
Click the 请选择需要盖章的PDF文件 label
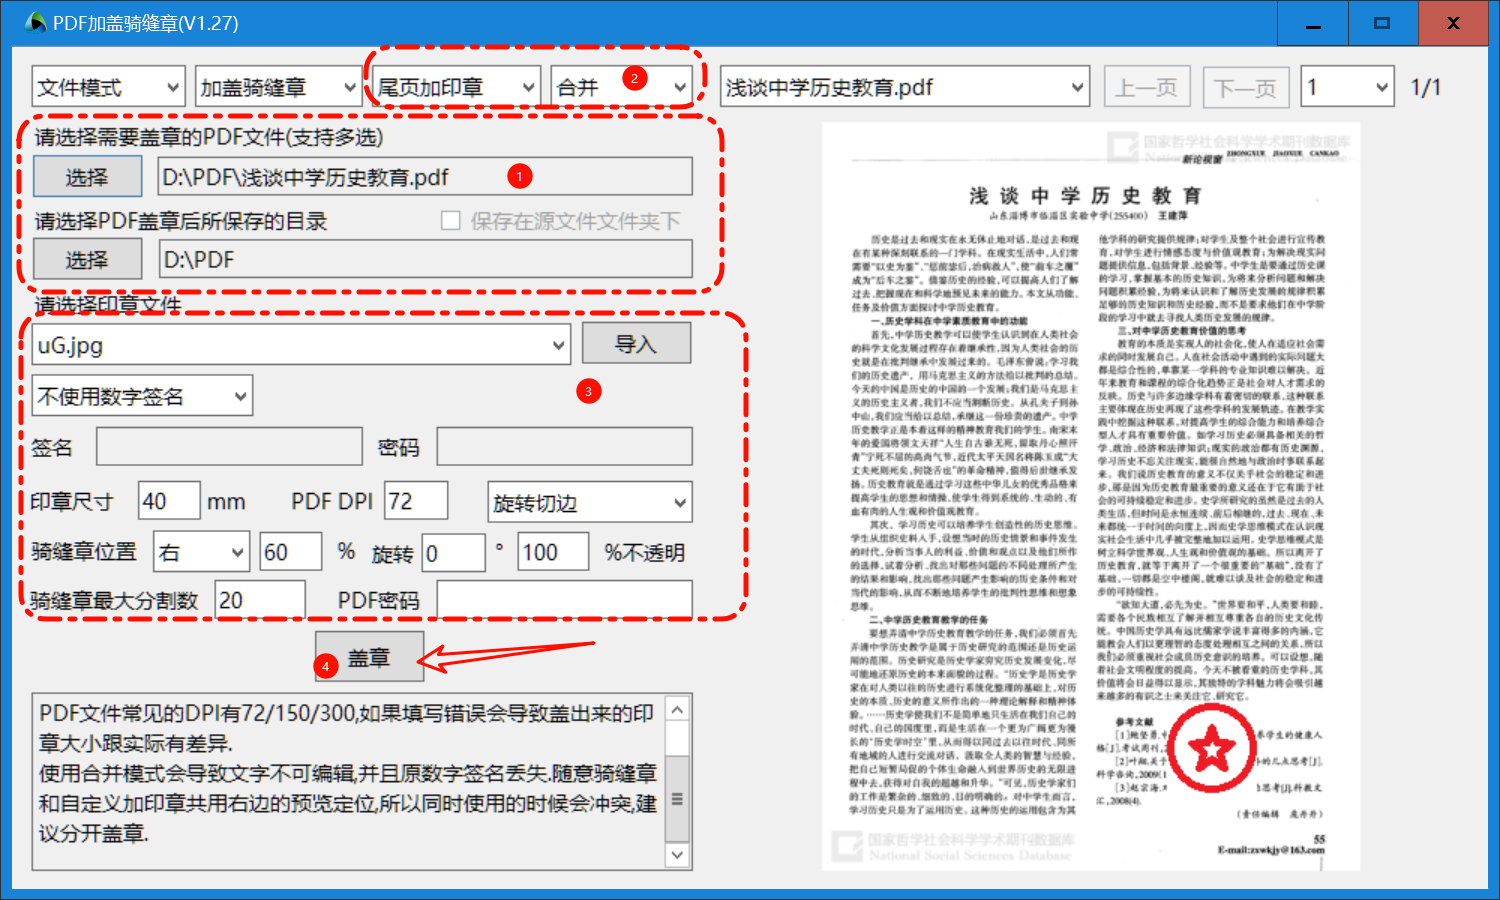tap(209, 137)
